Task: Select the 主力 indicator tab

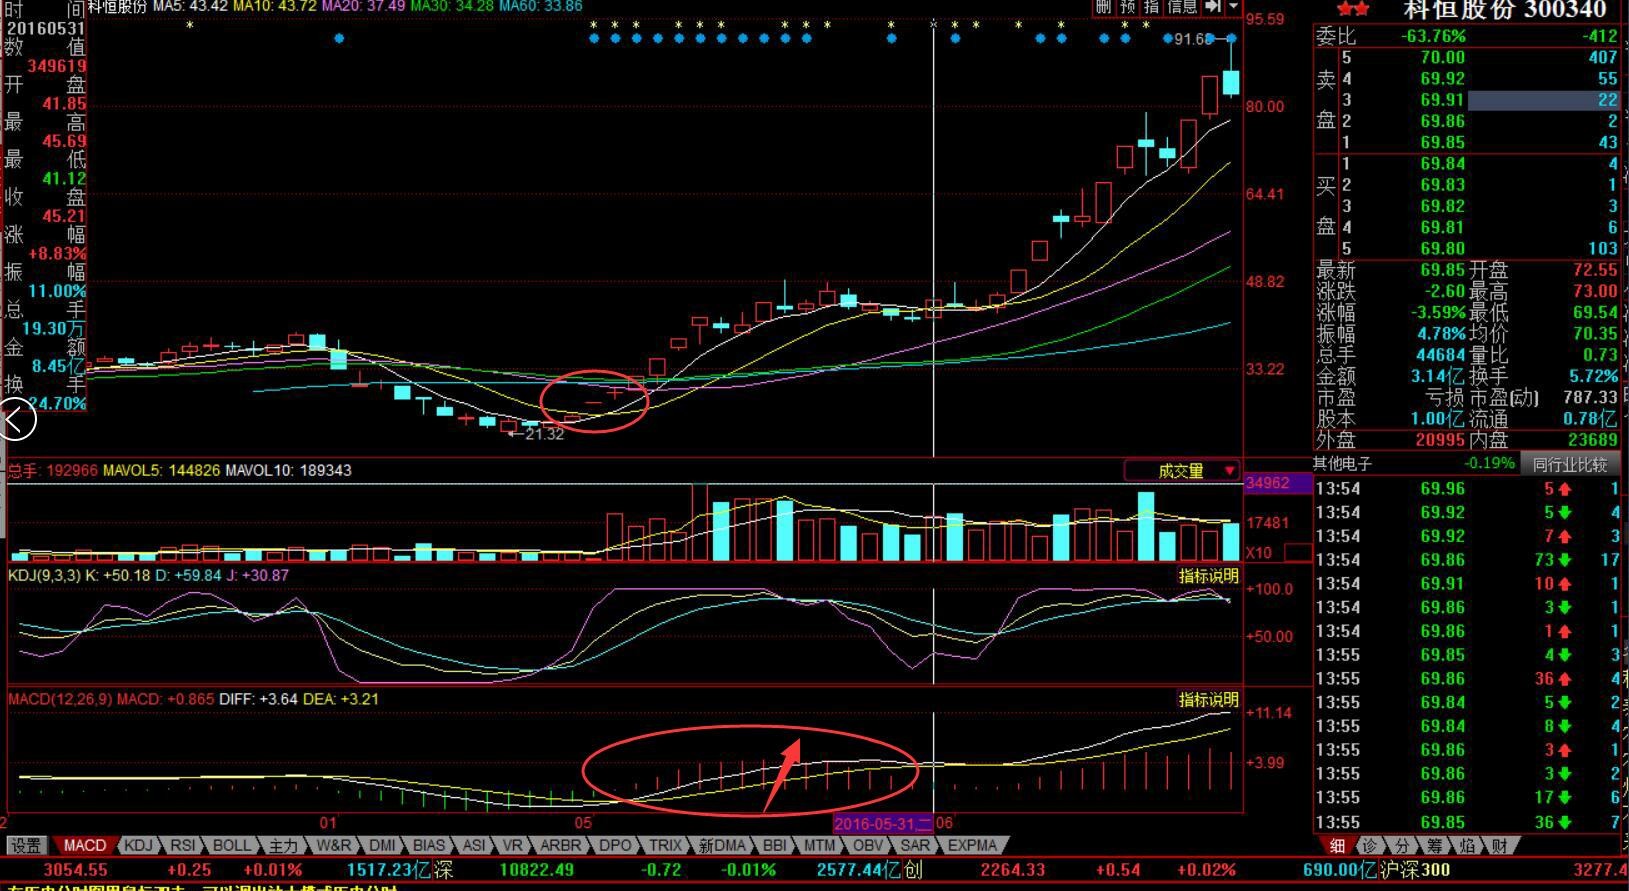Action: tap(283, 845)
